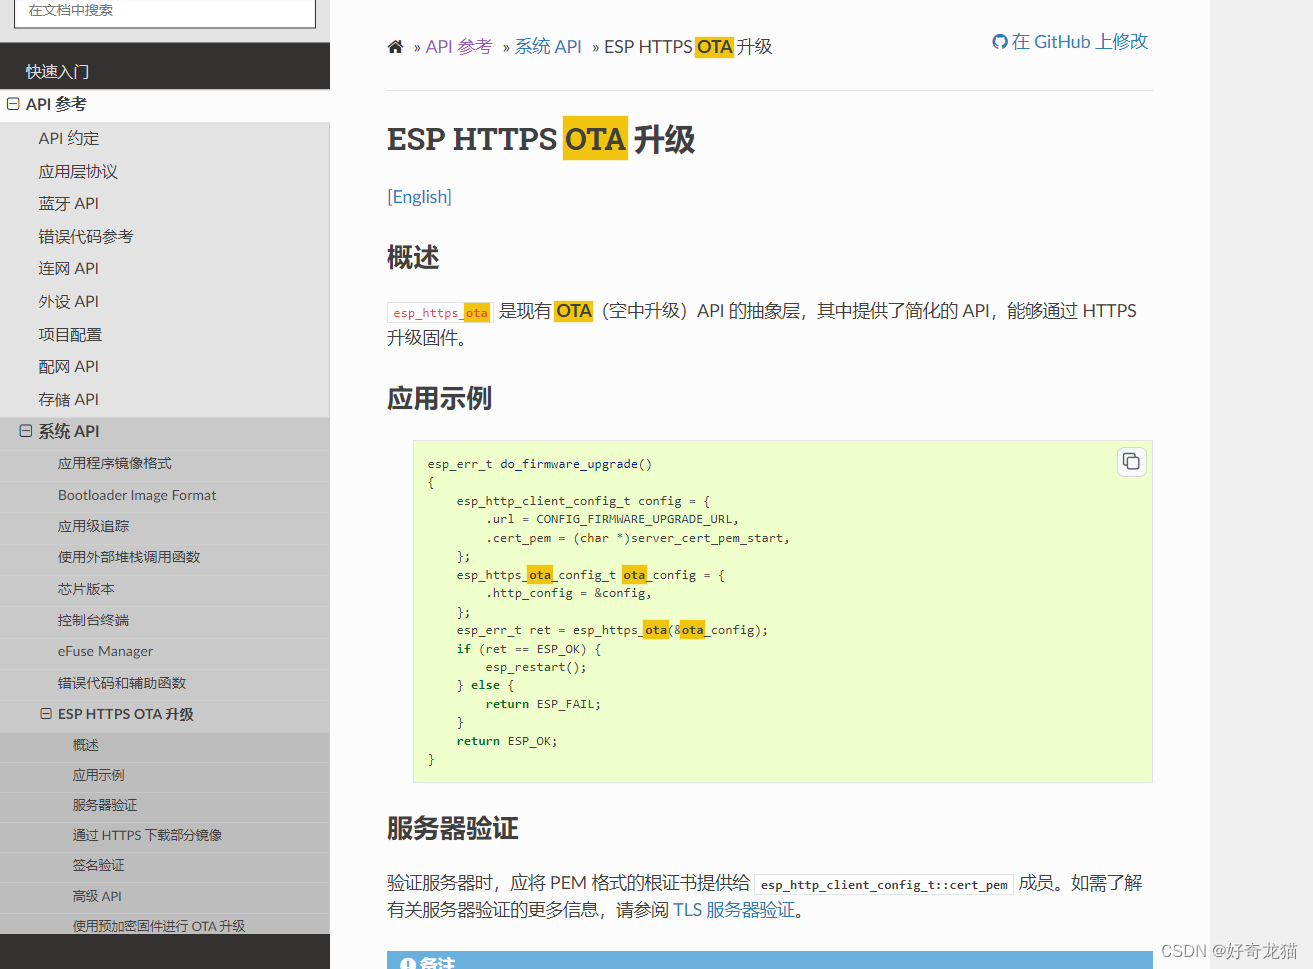Click API 参考 breadcrumb link
The width and height of the screenshot is (1313, 969).
click(x=459, y=47)
